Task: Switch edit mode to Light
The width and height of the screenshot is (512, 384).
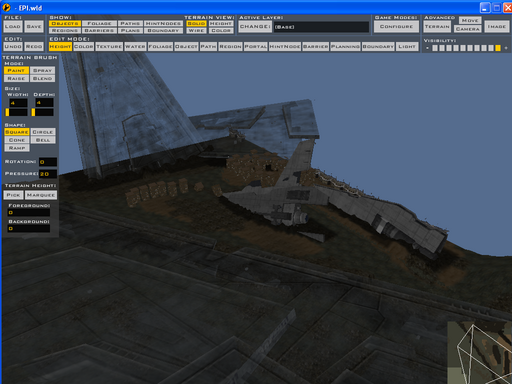Action: point(407,47)
